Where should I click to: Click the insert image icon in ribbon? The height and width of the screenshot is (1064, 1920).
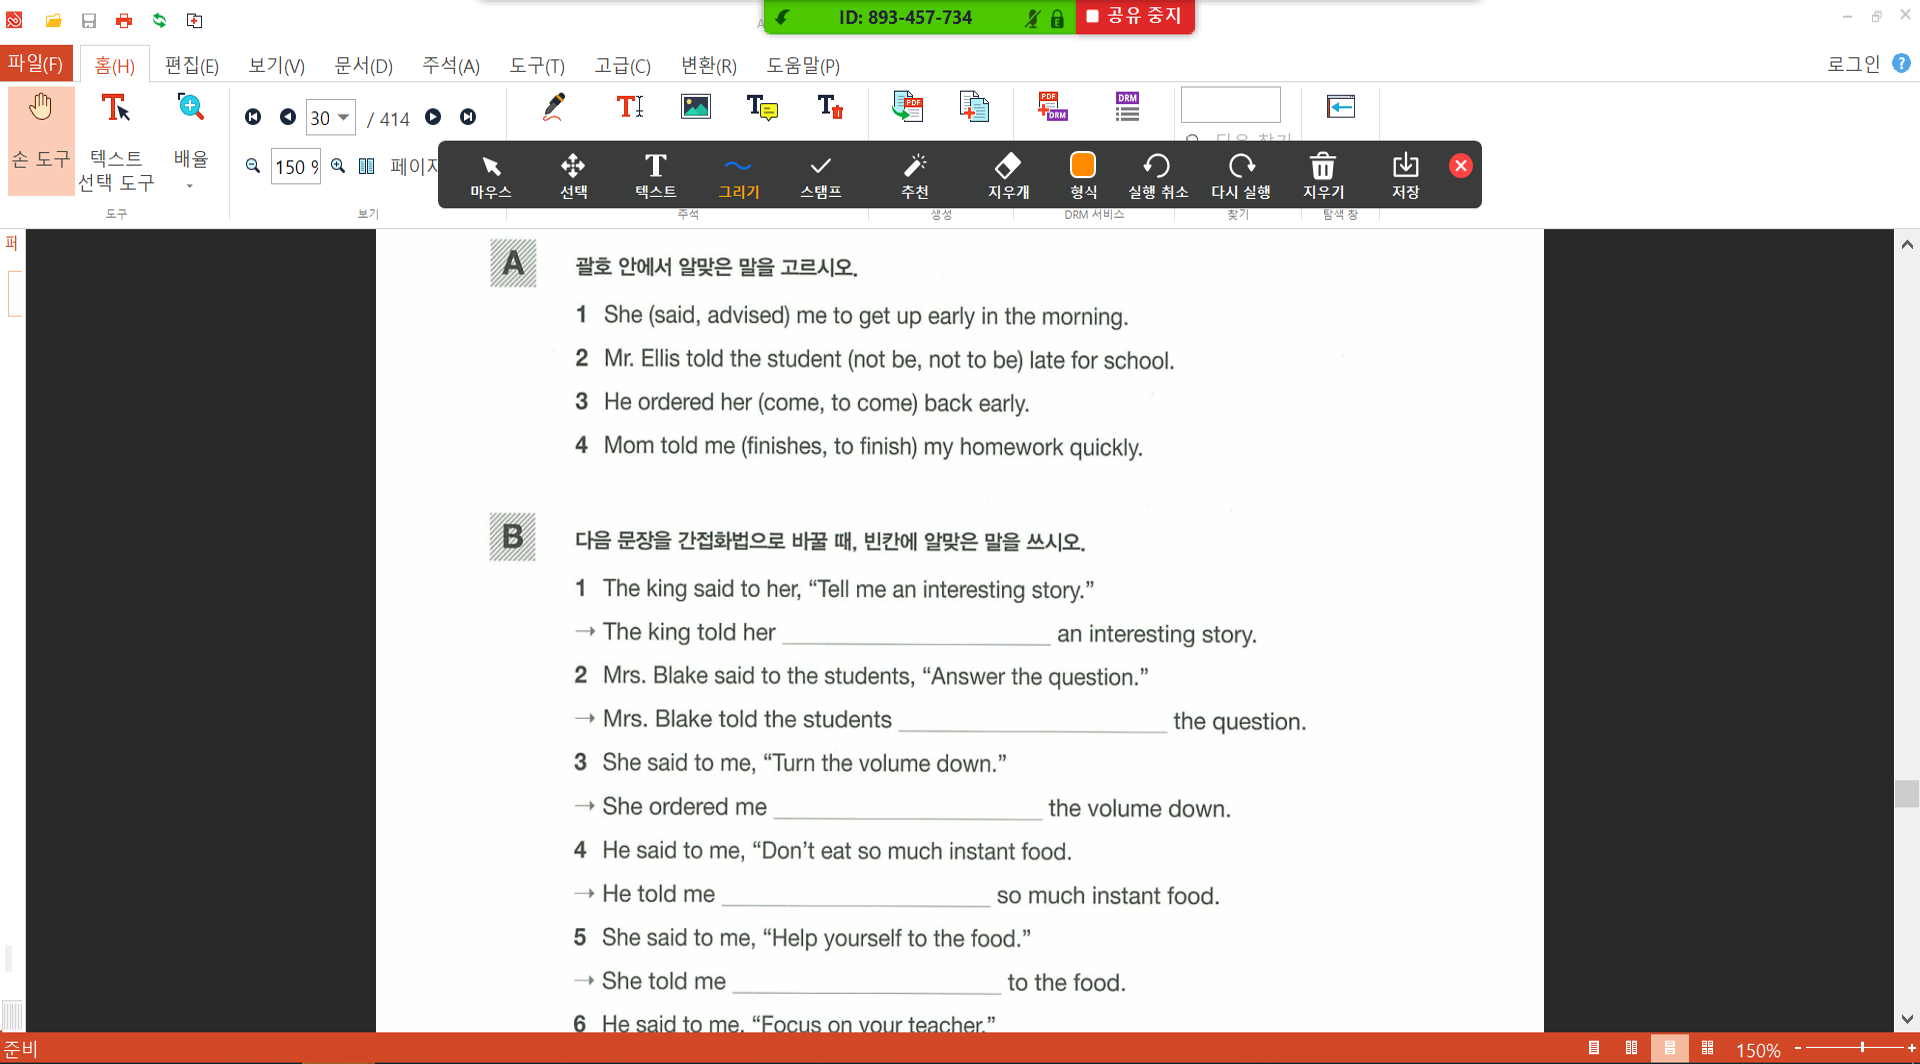coord(696,107)
